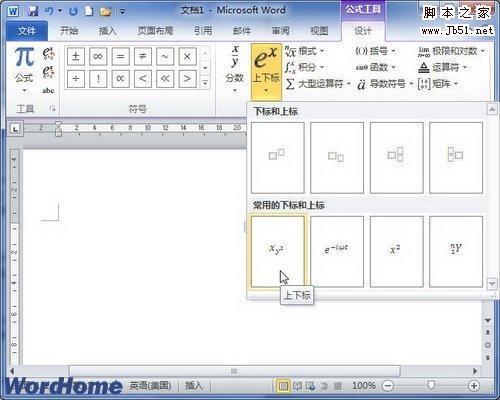
Task: Click the 英语(美国) language status button
Action: pyautogui.click(x=150, y=386)
